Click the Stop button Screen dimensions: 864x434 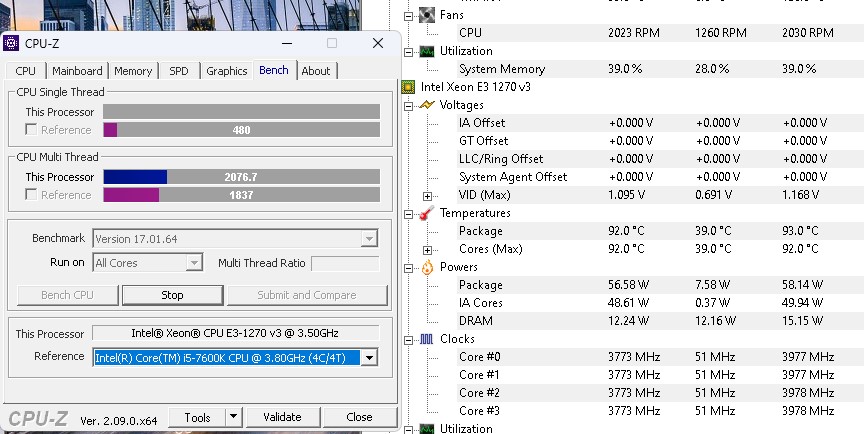point(172,295)
